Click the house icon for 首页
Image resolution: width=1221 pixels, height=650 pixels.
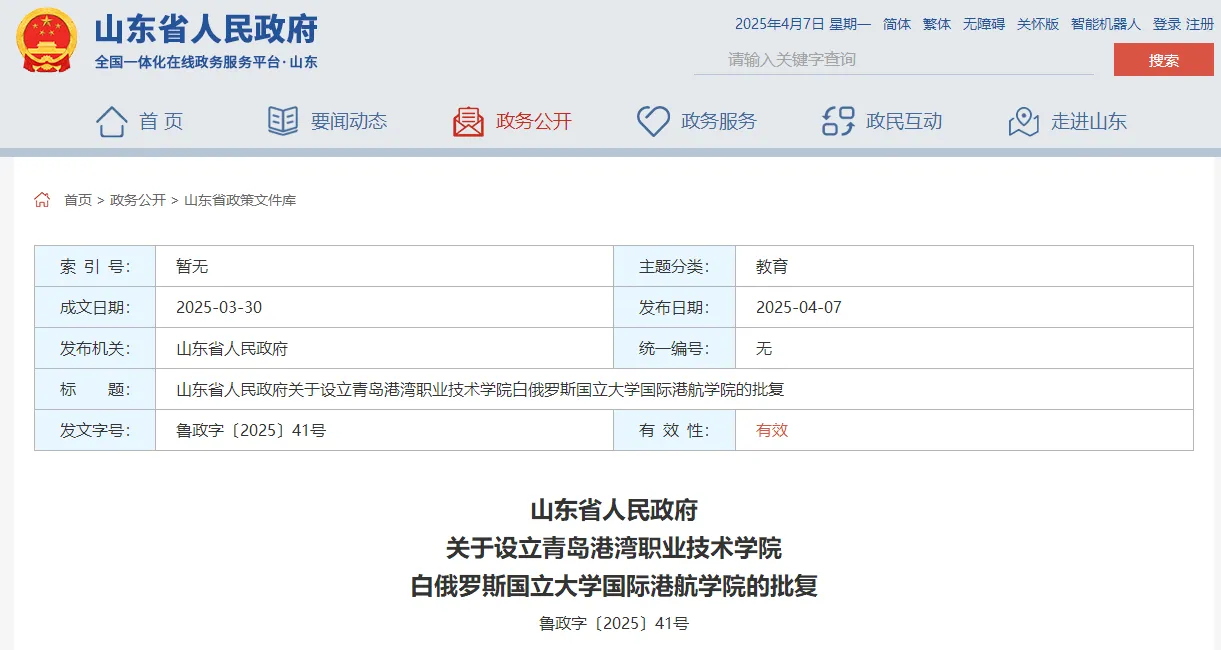point(111,122)
